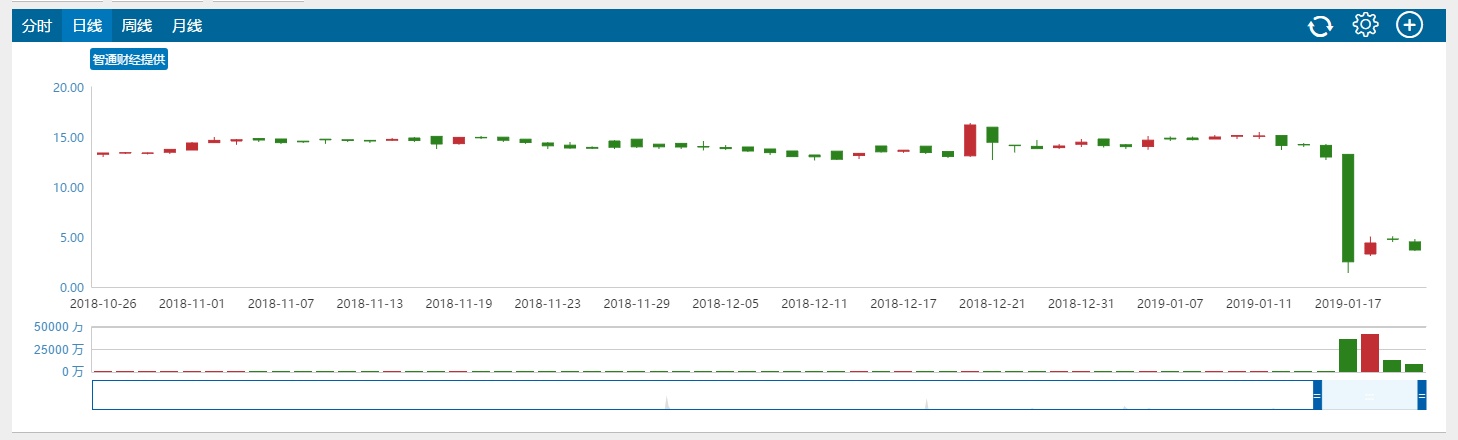The height and width of the screenshot is (440, 1458).
Task: Click the red candlestick after the crash
Action: pos(1370,247)
